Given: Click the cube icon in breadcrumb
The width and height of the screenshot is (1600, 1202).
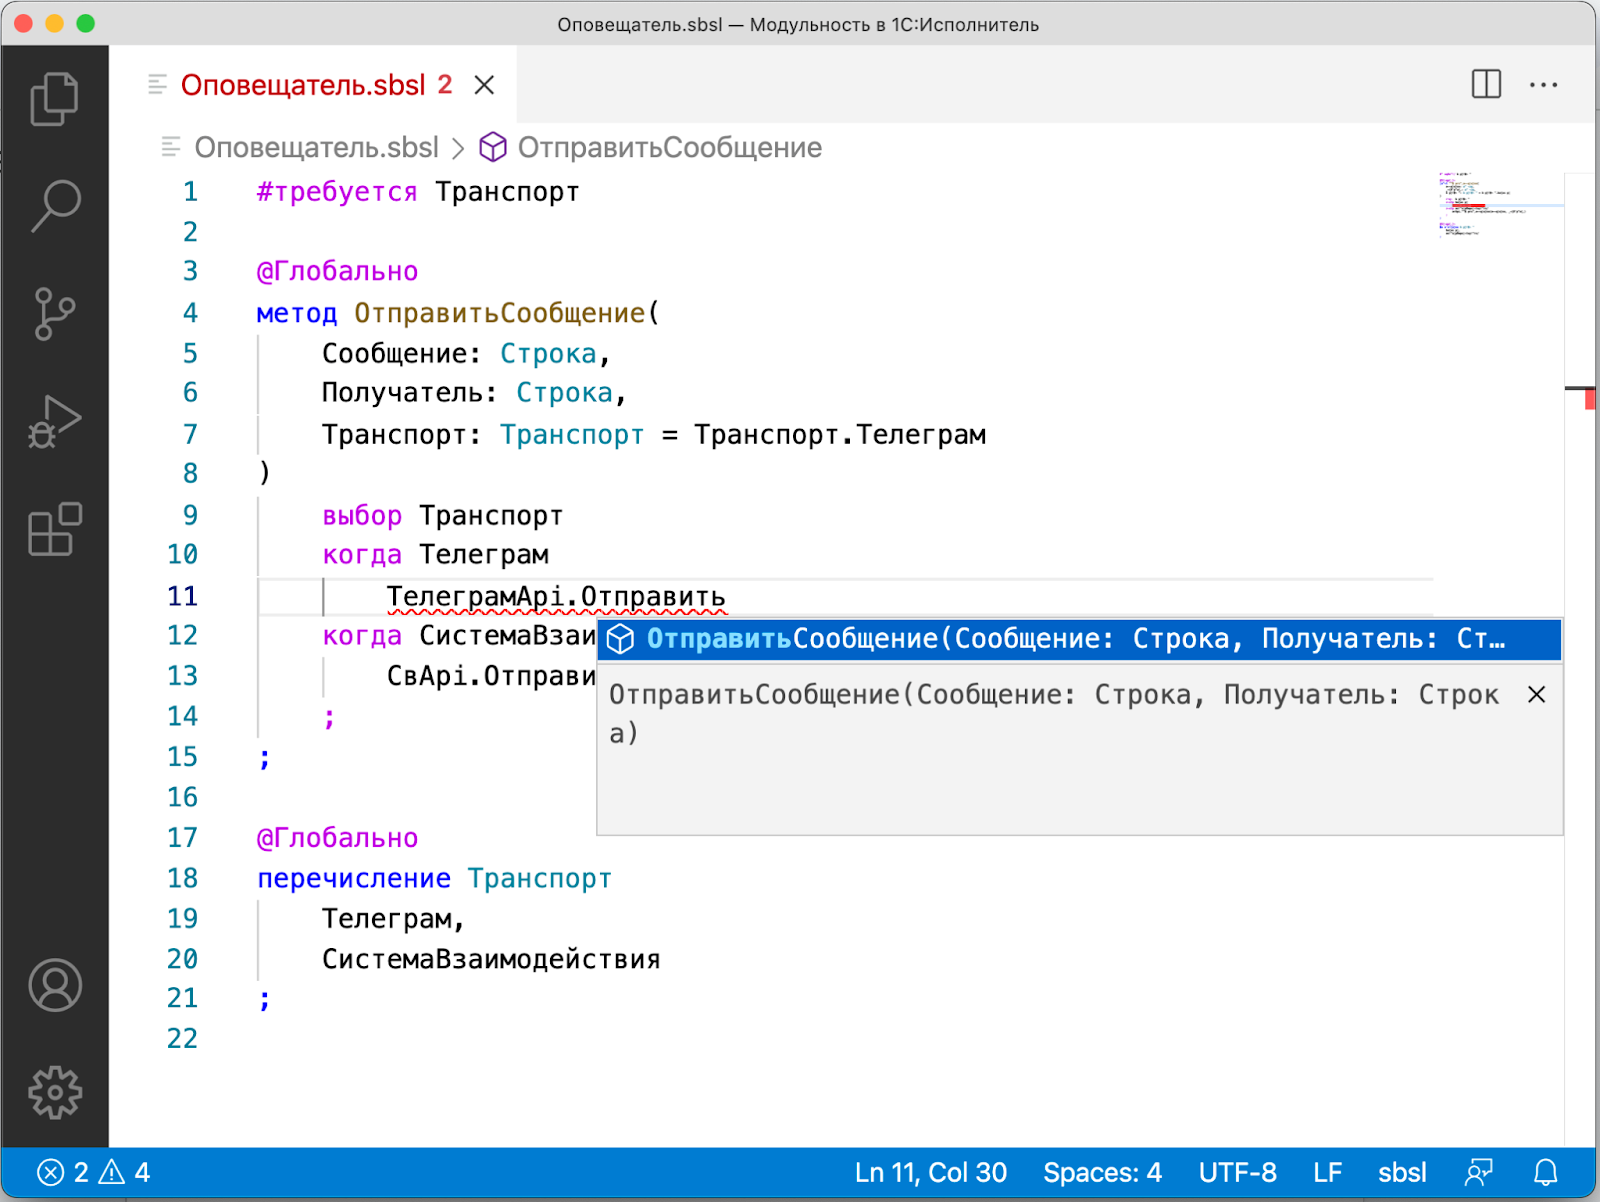Looking at the screenshot, I should (x=493, y=148).
